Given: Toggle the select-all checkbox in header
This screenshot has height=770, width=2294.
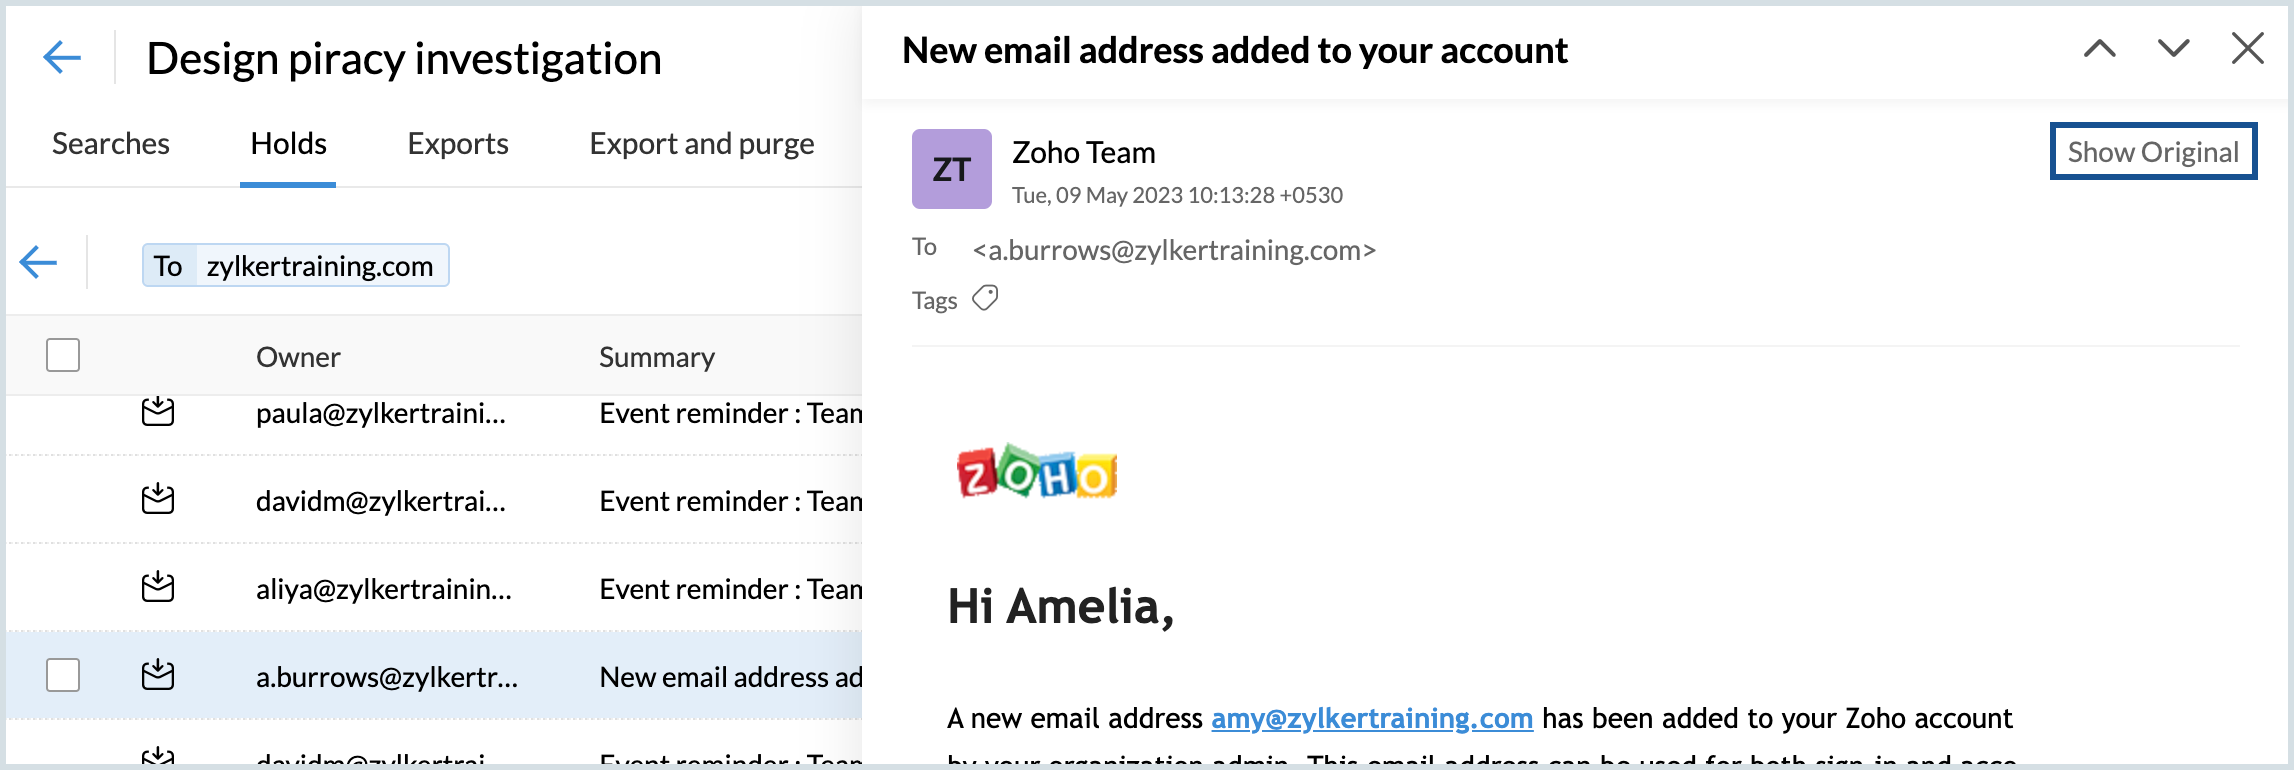Looking at the screenshot, I should [63, 355].
